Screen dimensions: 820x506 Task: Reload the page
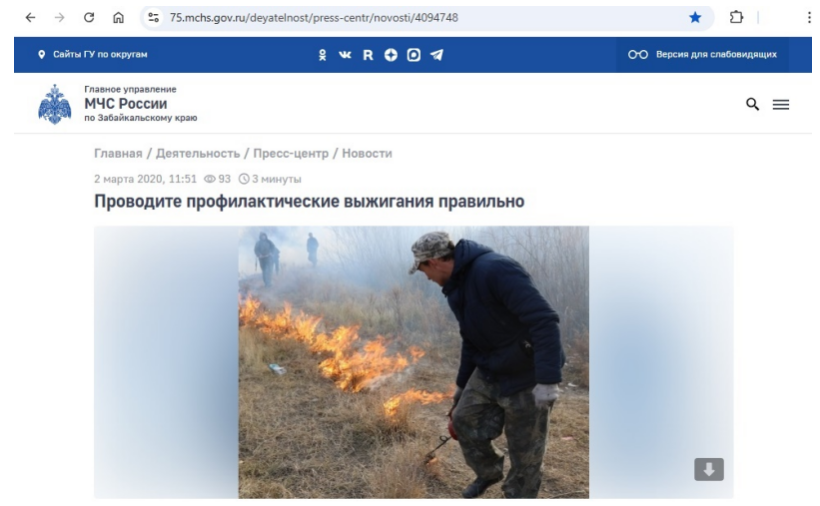coord(89,17)
